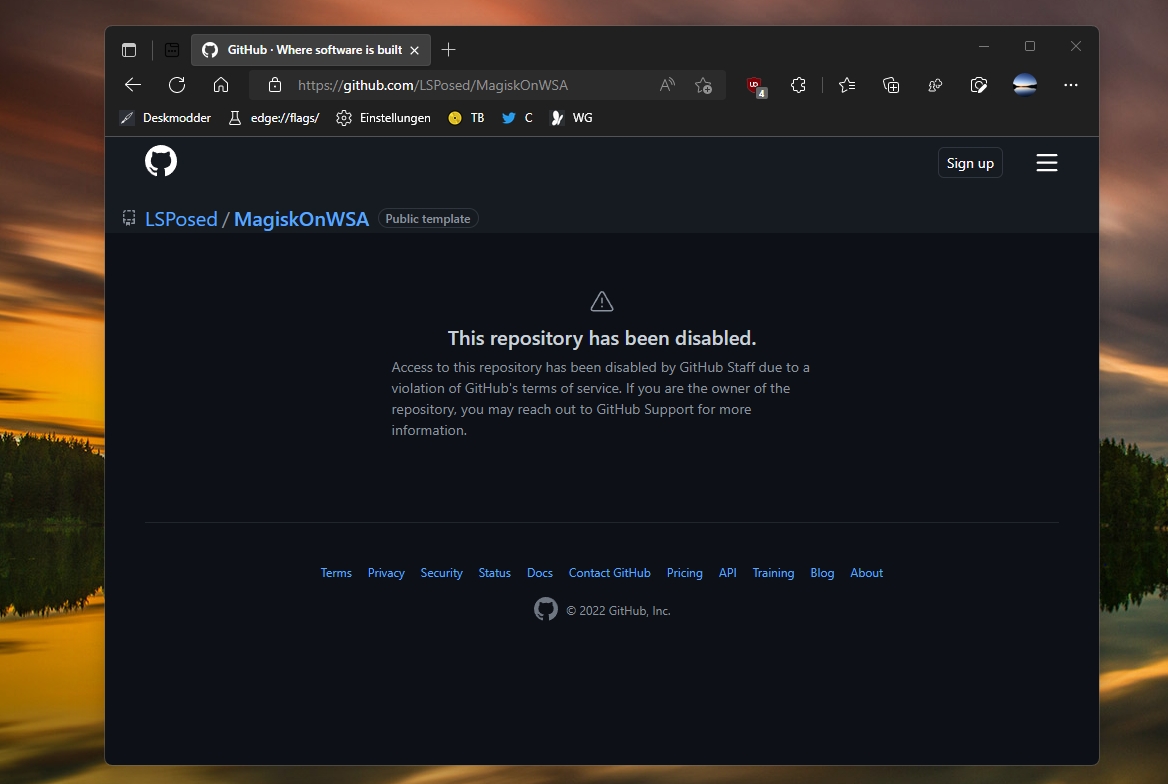Open Collections in the toolbar

(x=891, y=85)
